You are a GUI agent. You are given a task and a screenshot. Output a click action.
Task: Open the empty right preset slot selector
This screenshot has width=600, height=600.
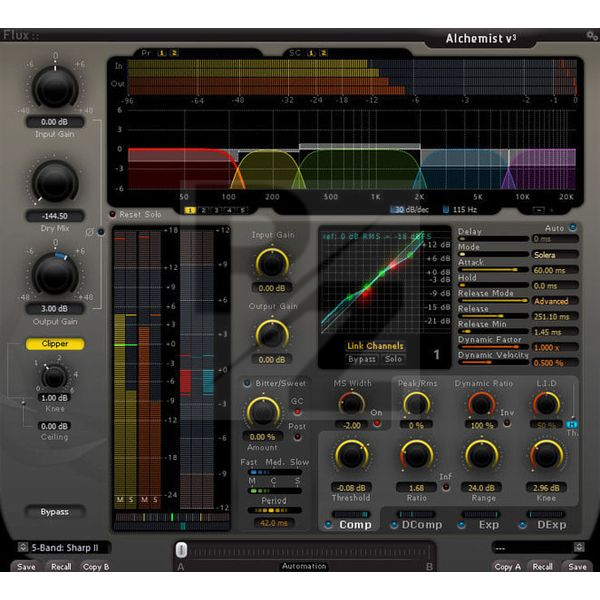coord(538,548)
